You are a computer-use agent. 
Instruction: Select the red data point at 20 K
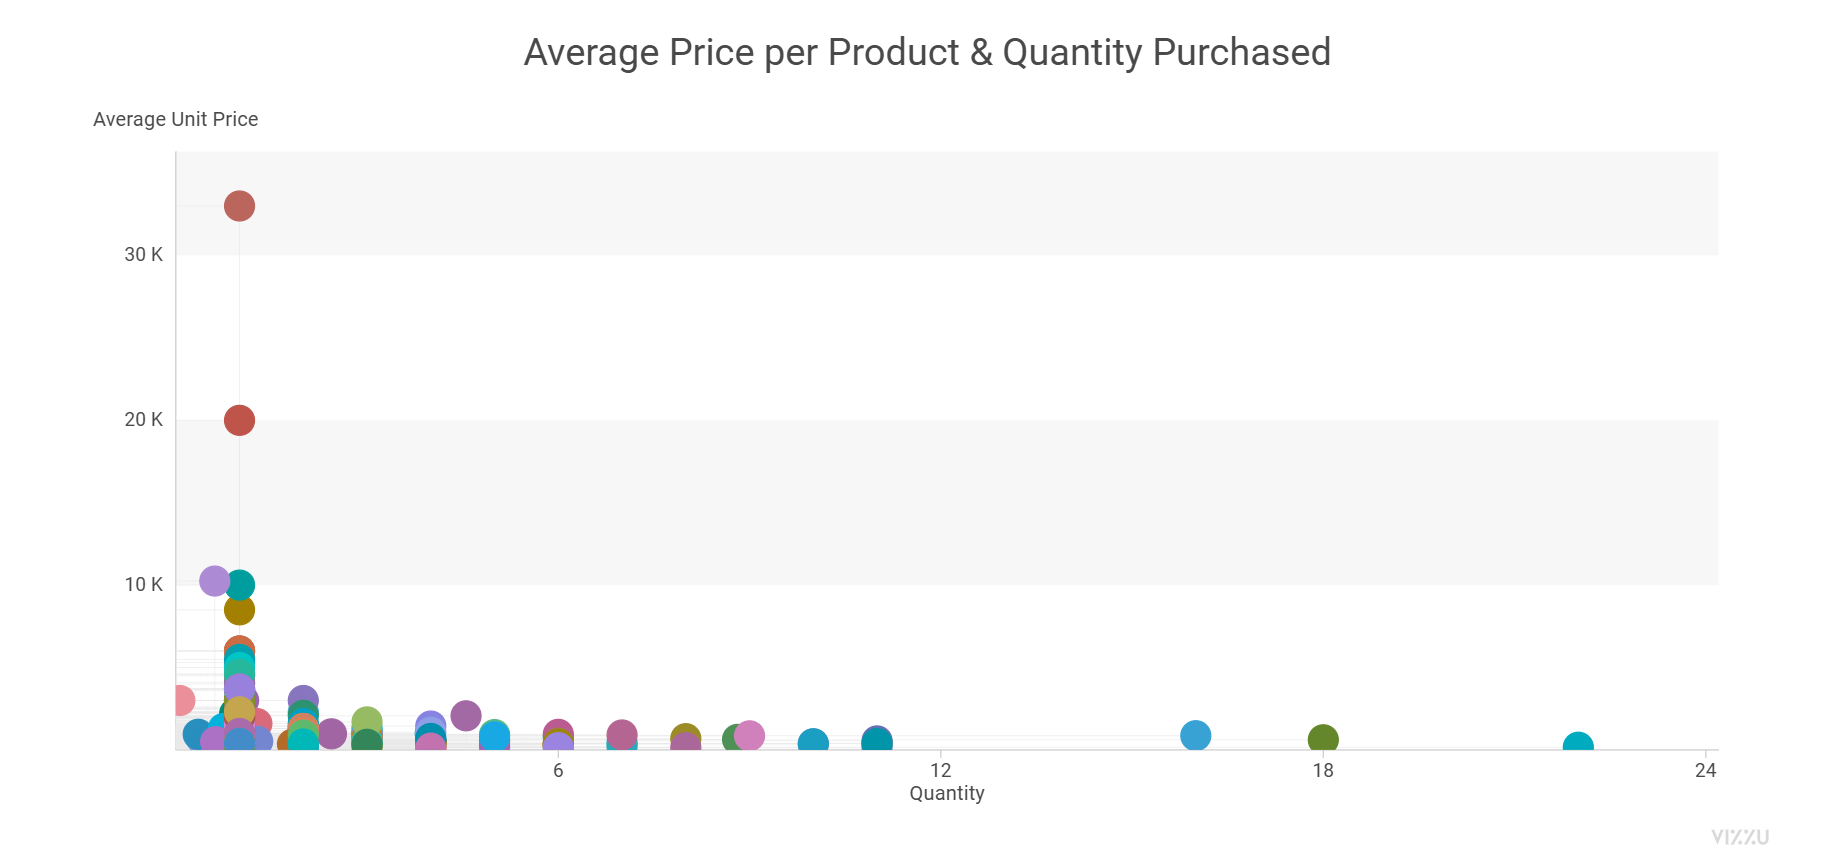click(x=239, y=420)
